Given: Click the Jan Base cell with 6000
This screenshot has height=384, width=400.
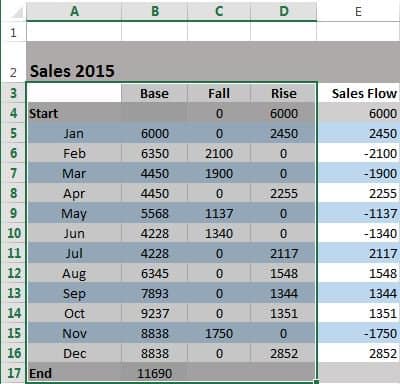Looking at the screenshot, I should 155,133.
